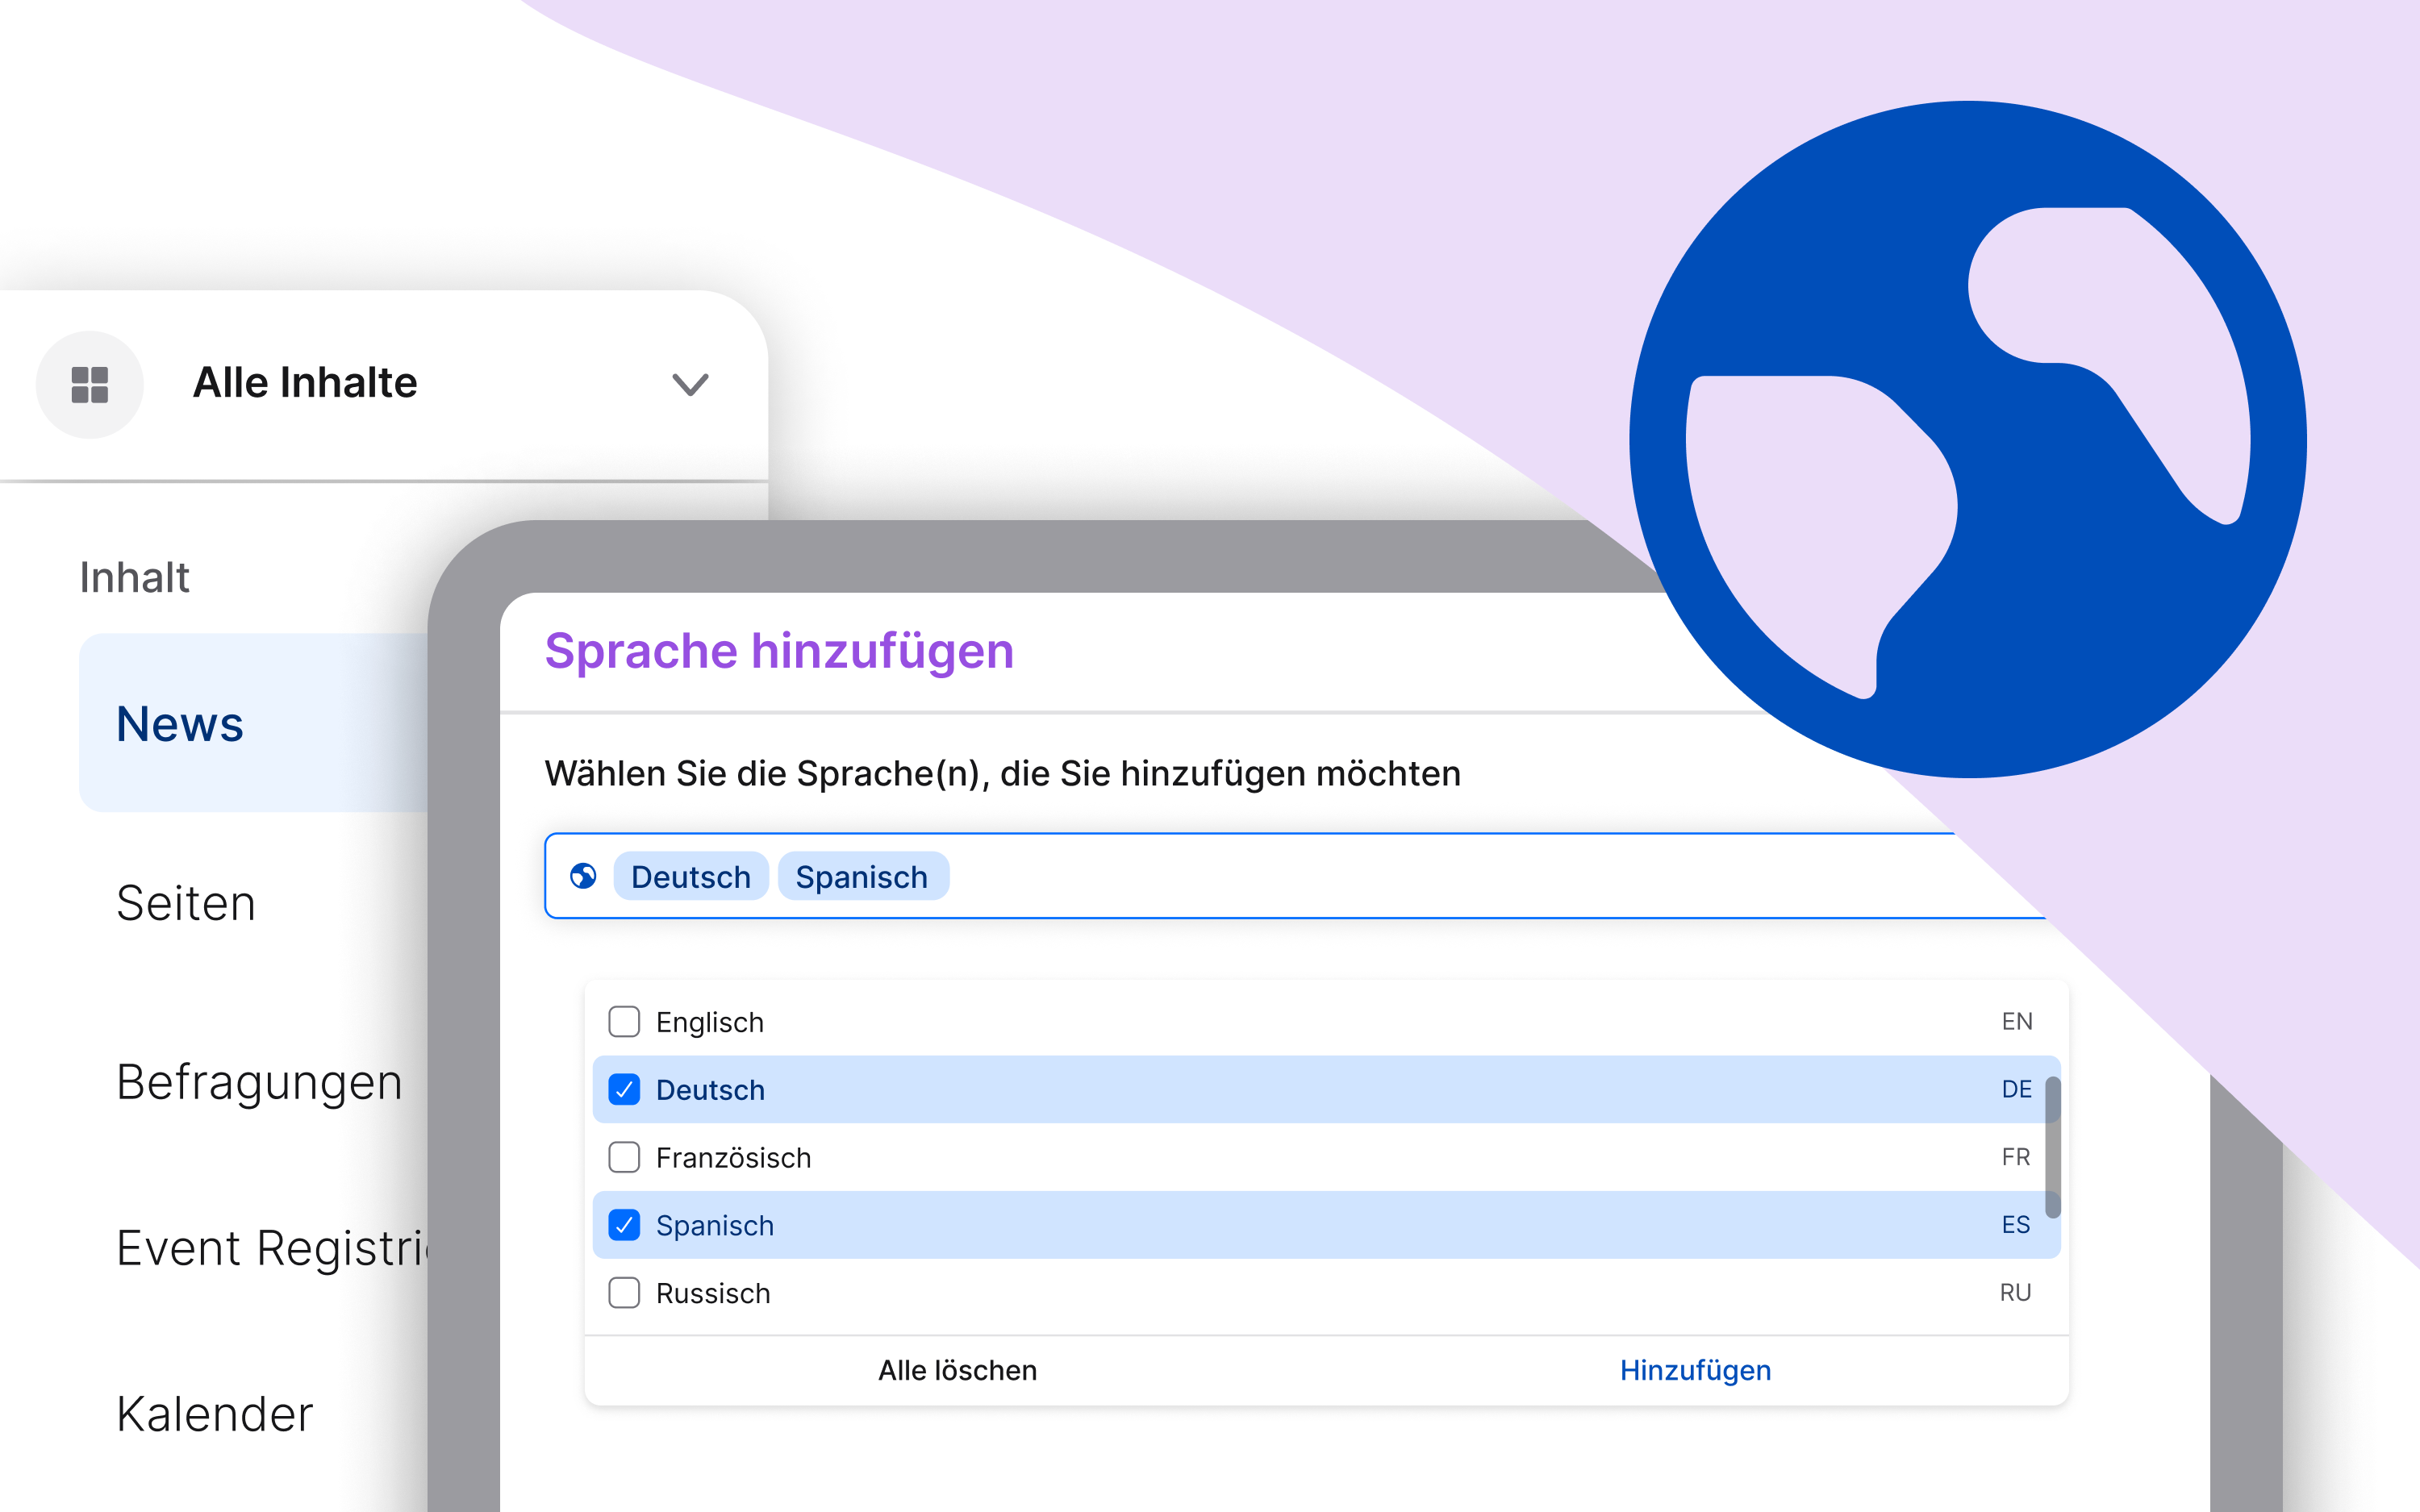Open Event Registrierung sidebar entry
Screen dimensions: 2420x1512
pos(272,1248)
